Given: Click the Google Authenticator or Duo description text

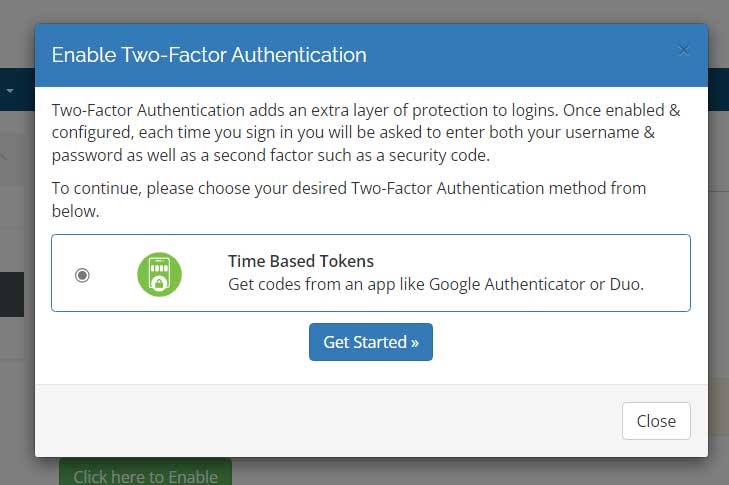Looking at the screenshot, I should coord(435,284).
